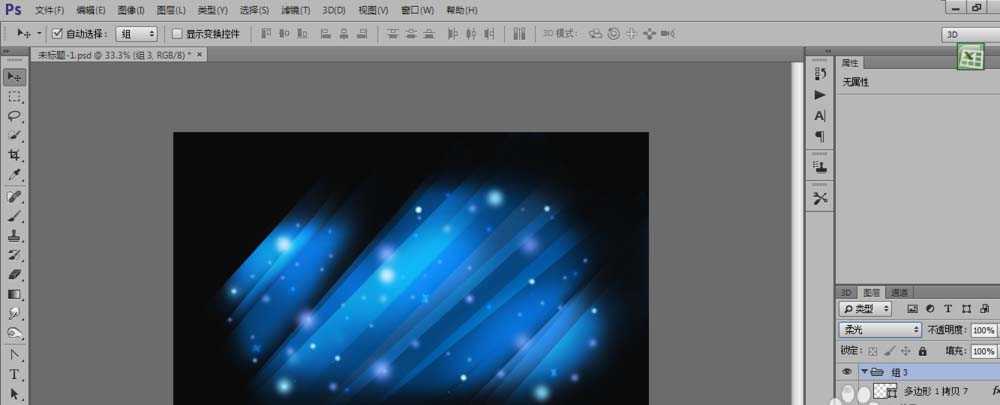Hide the 组 3 layer group
The image size is (1000, 405).
(847, 371)
